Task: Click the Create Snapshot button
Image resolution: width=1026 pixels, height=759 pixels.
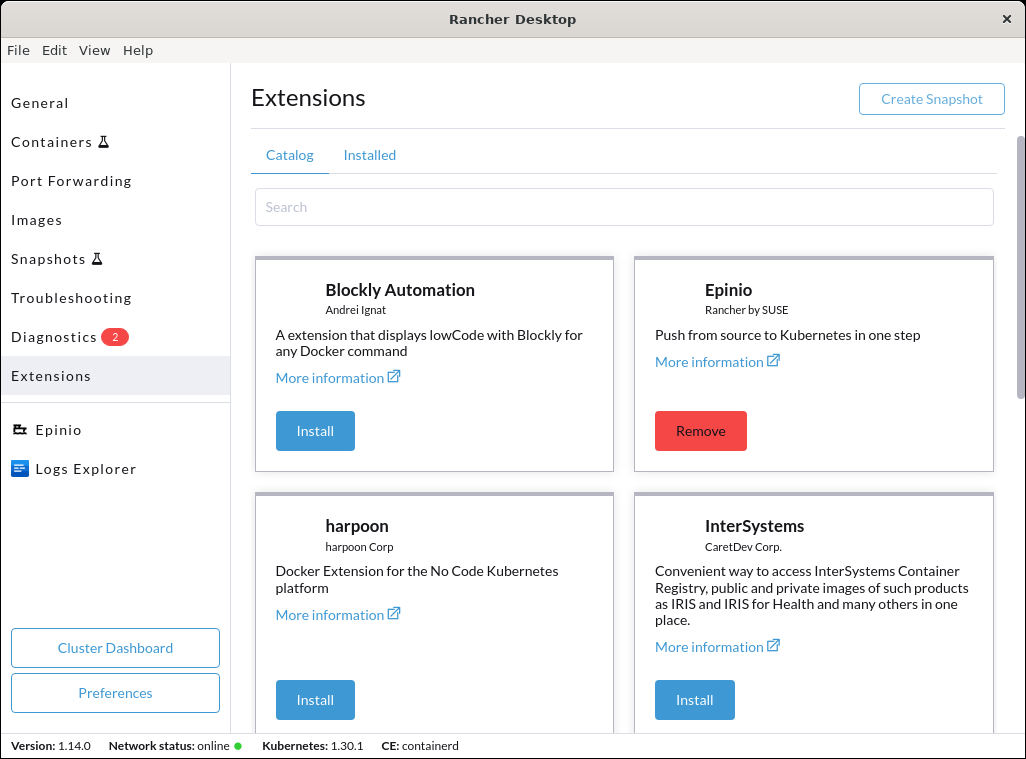Action: pos(932,99)
